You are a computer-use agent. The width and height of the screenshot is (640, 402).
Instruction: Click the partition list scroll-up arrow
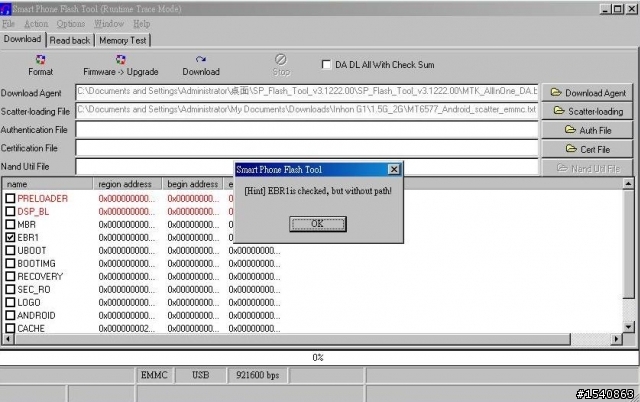[x=629, y=184]
